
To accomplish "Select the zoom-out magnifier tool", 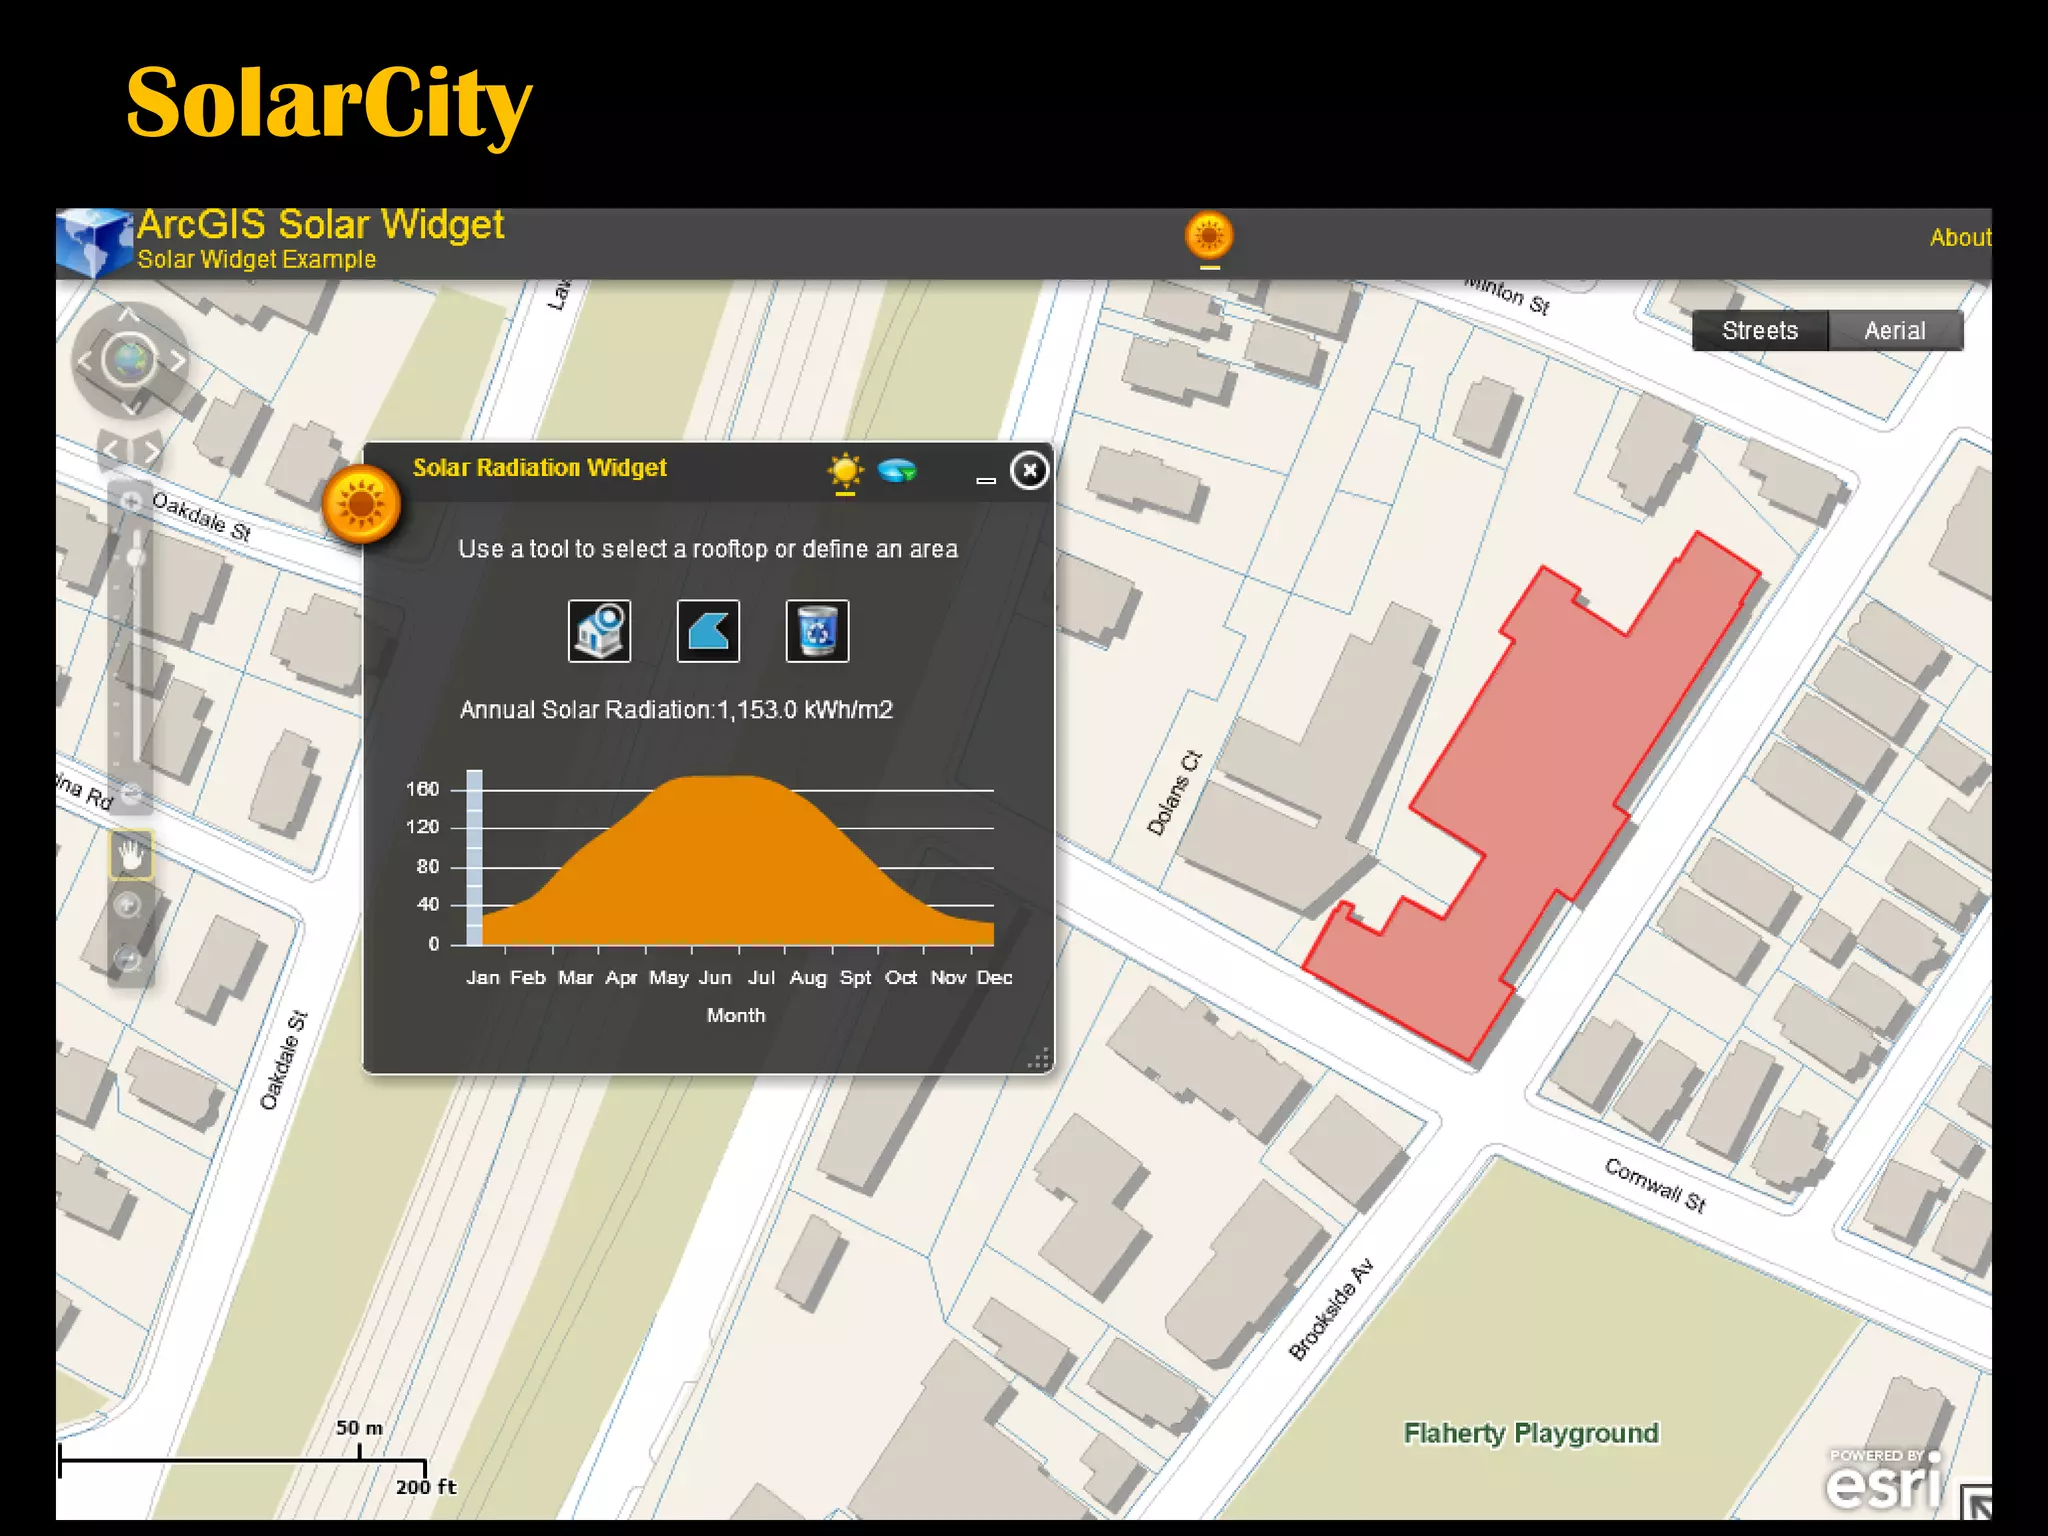I will [x=128, y=958].
